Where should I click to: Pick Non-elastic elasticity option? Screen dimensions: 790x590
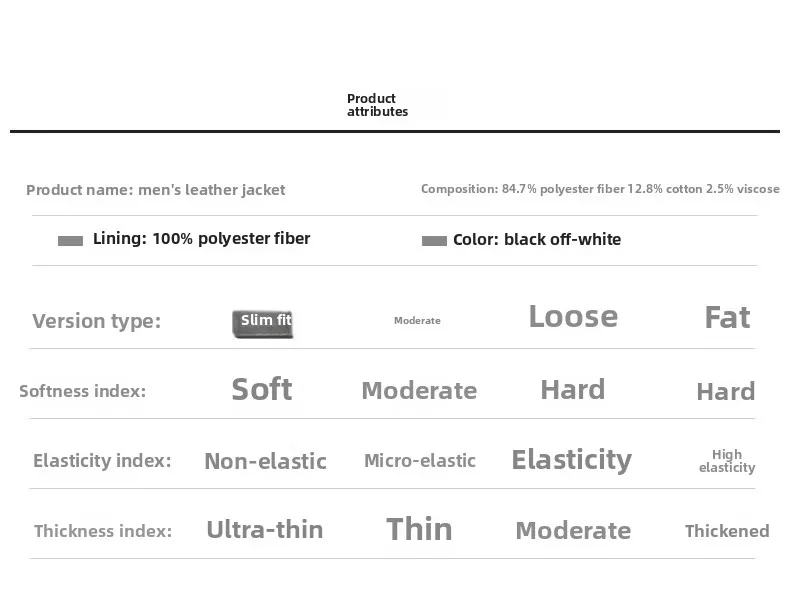coord(265,461)
